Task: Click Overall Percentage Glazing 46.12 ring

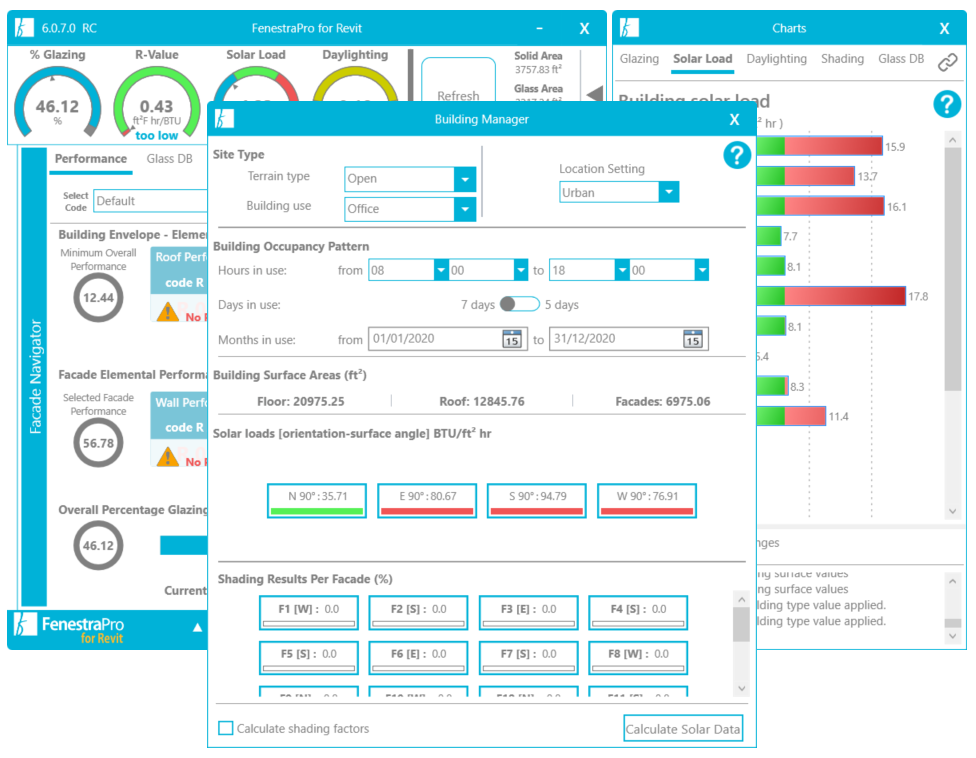Action: 98,545
